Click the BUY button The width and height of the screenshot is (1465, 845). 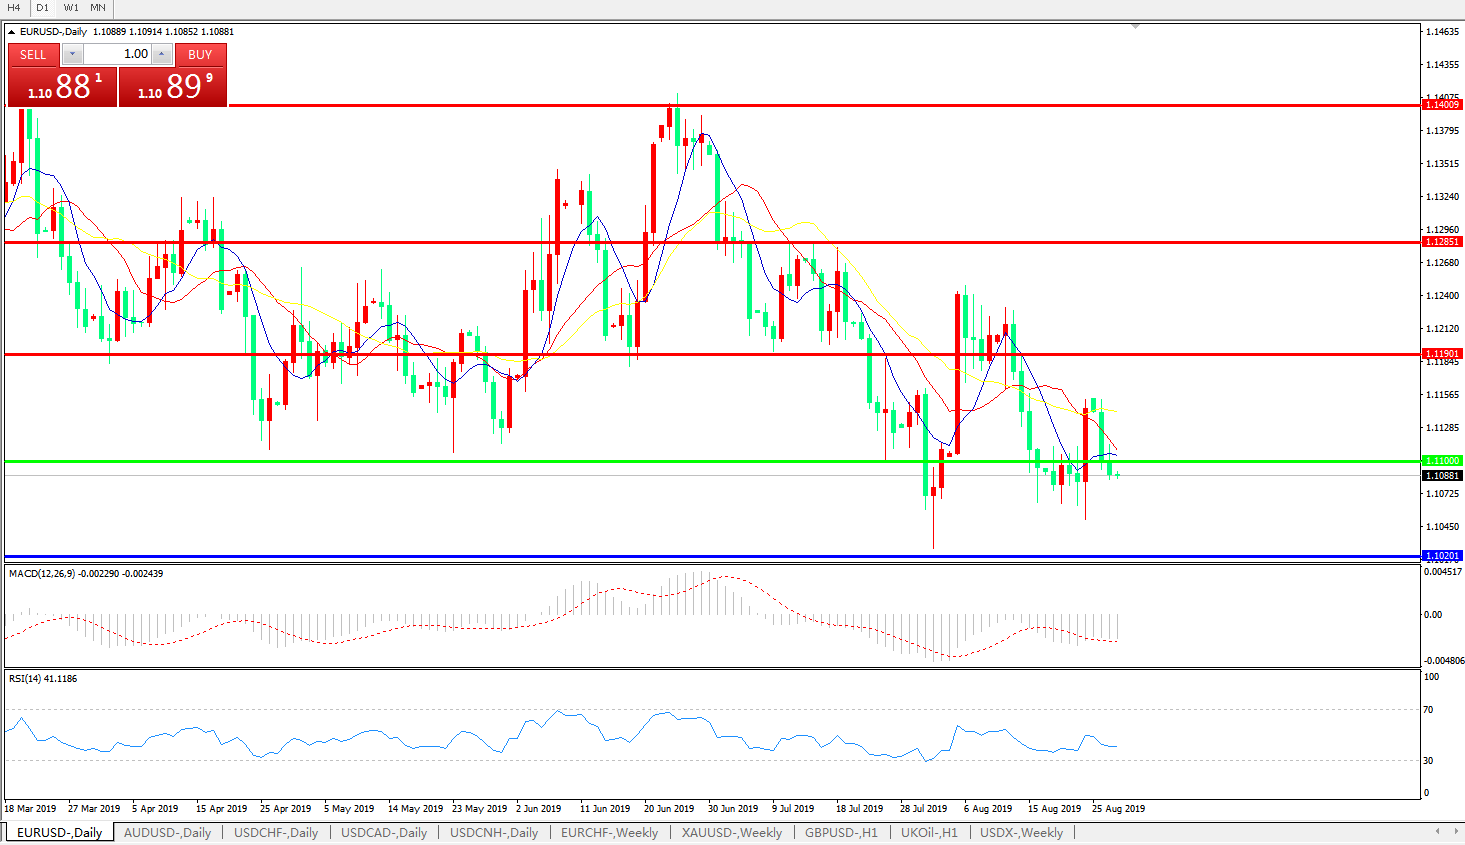pyautogui.click(x=200, y=55)
